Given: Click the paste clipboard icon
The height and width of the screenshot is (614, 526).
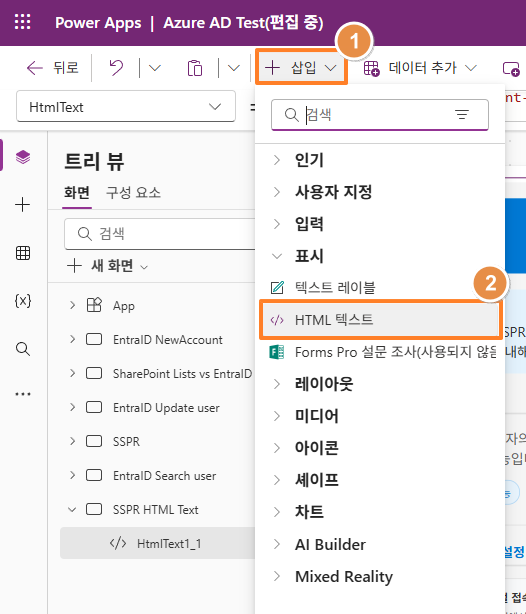Looking at the screenshot, I should pyautogui.click(x=195, y=68).
